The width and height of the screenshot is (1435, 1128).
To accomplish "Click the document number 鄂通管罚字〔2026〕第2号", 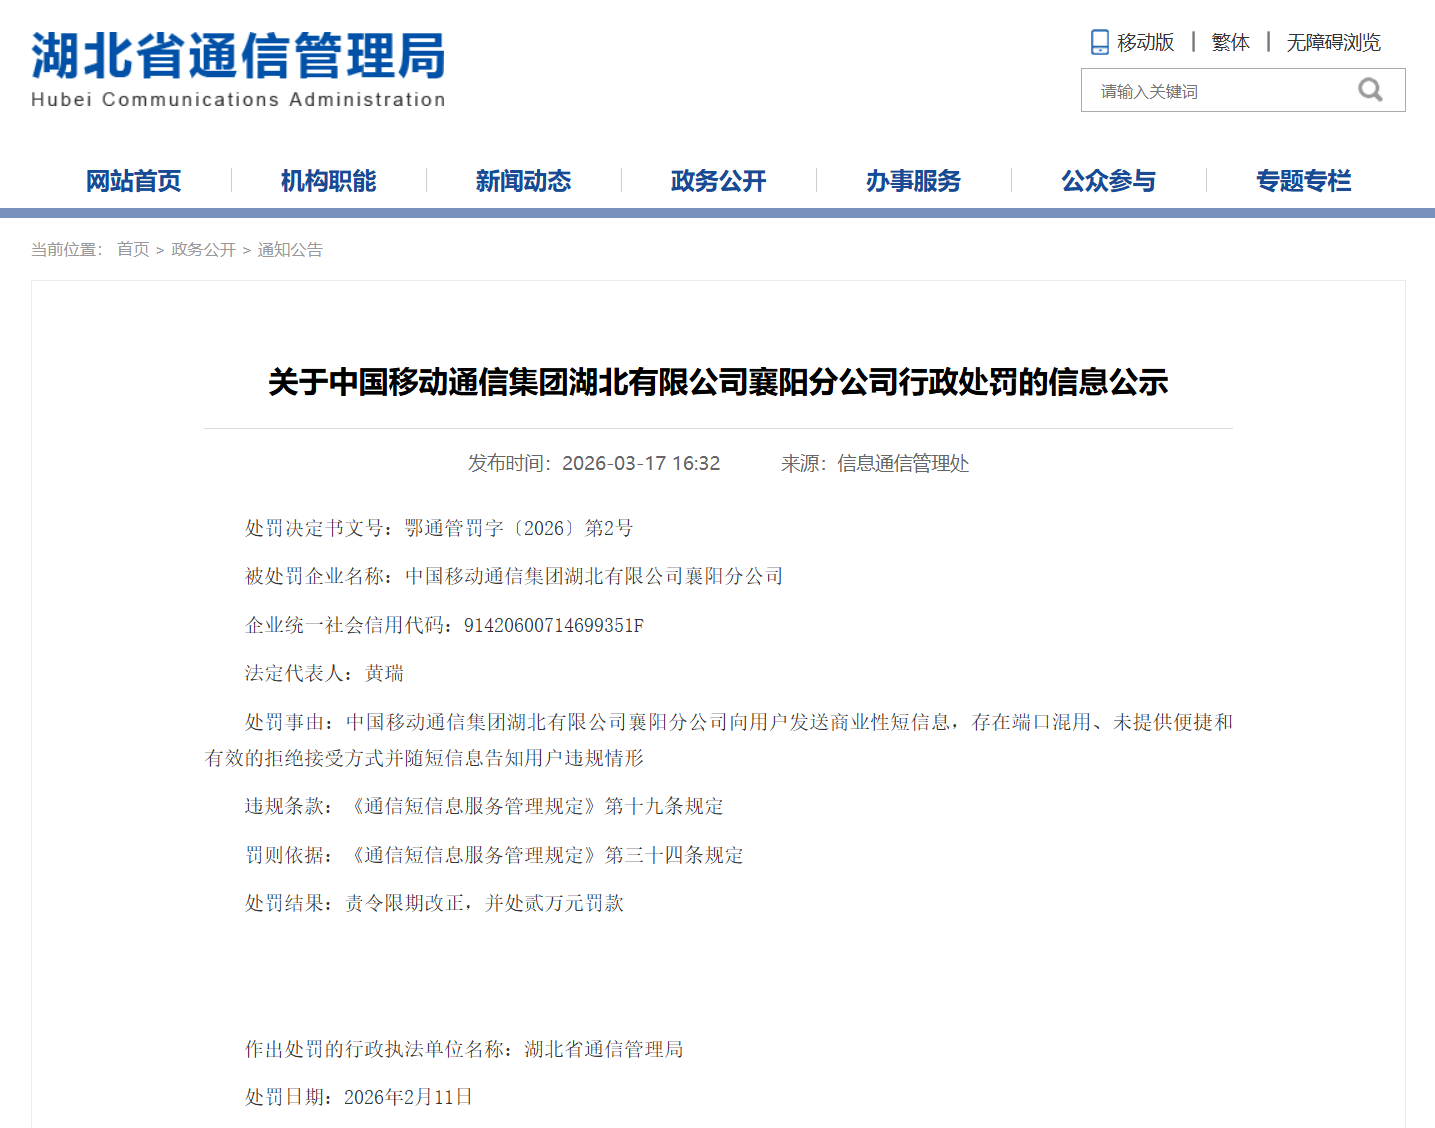I will pyautogui.click(x=519, y=528).
